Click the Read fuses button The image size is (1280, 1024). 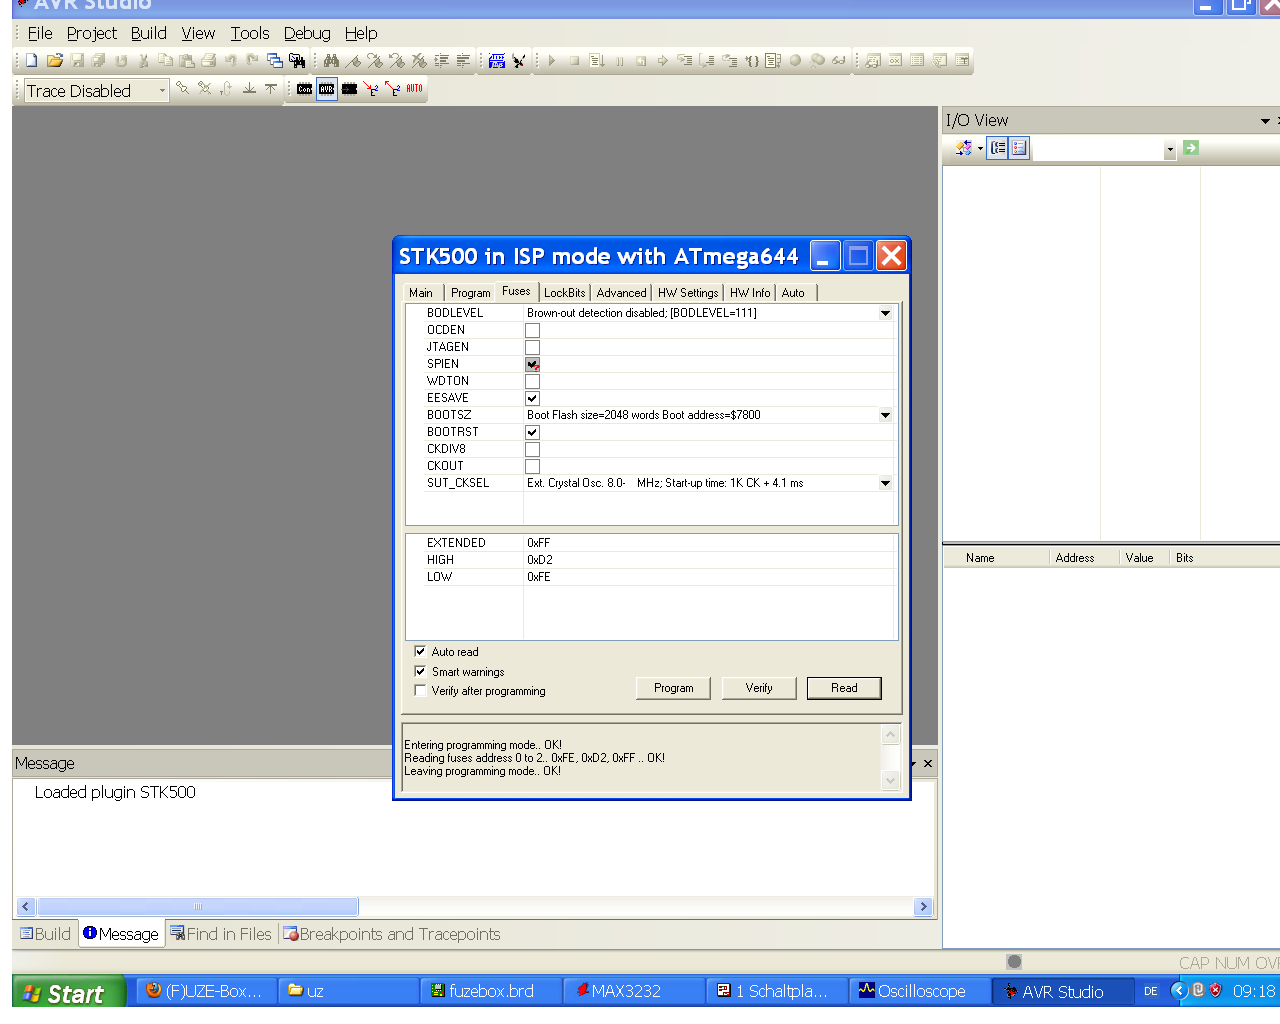point(844,688)
